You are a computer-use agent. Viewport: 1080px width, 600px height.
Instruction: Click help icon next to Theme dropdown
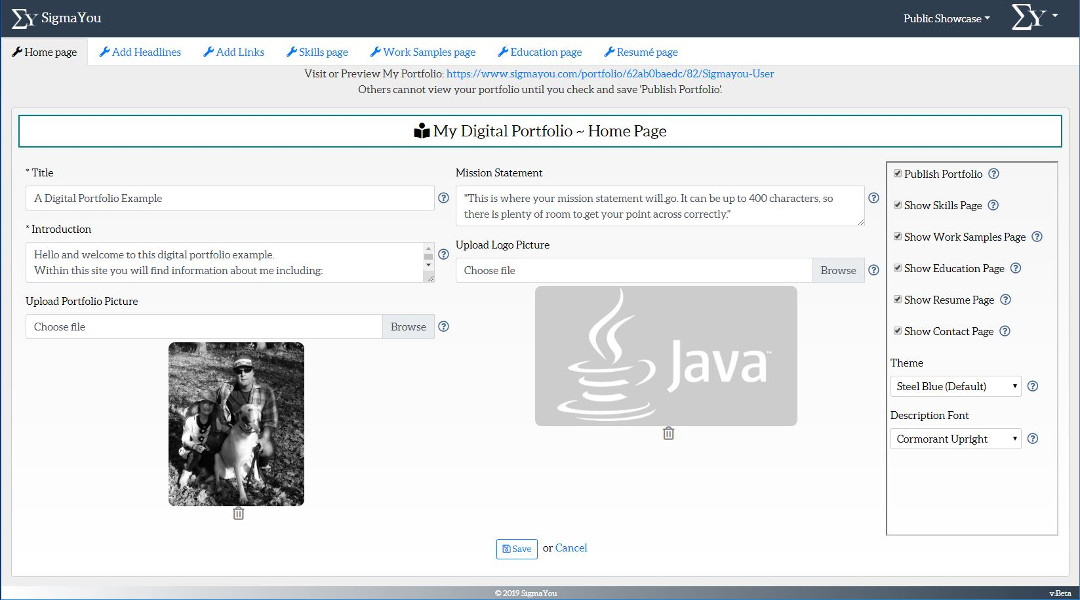point(1032,386)
